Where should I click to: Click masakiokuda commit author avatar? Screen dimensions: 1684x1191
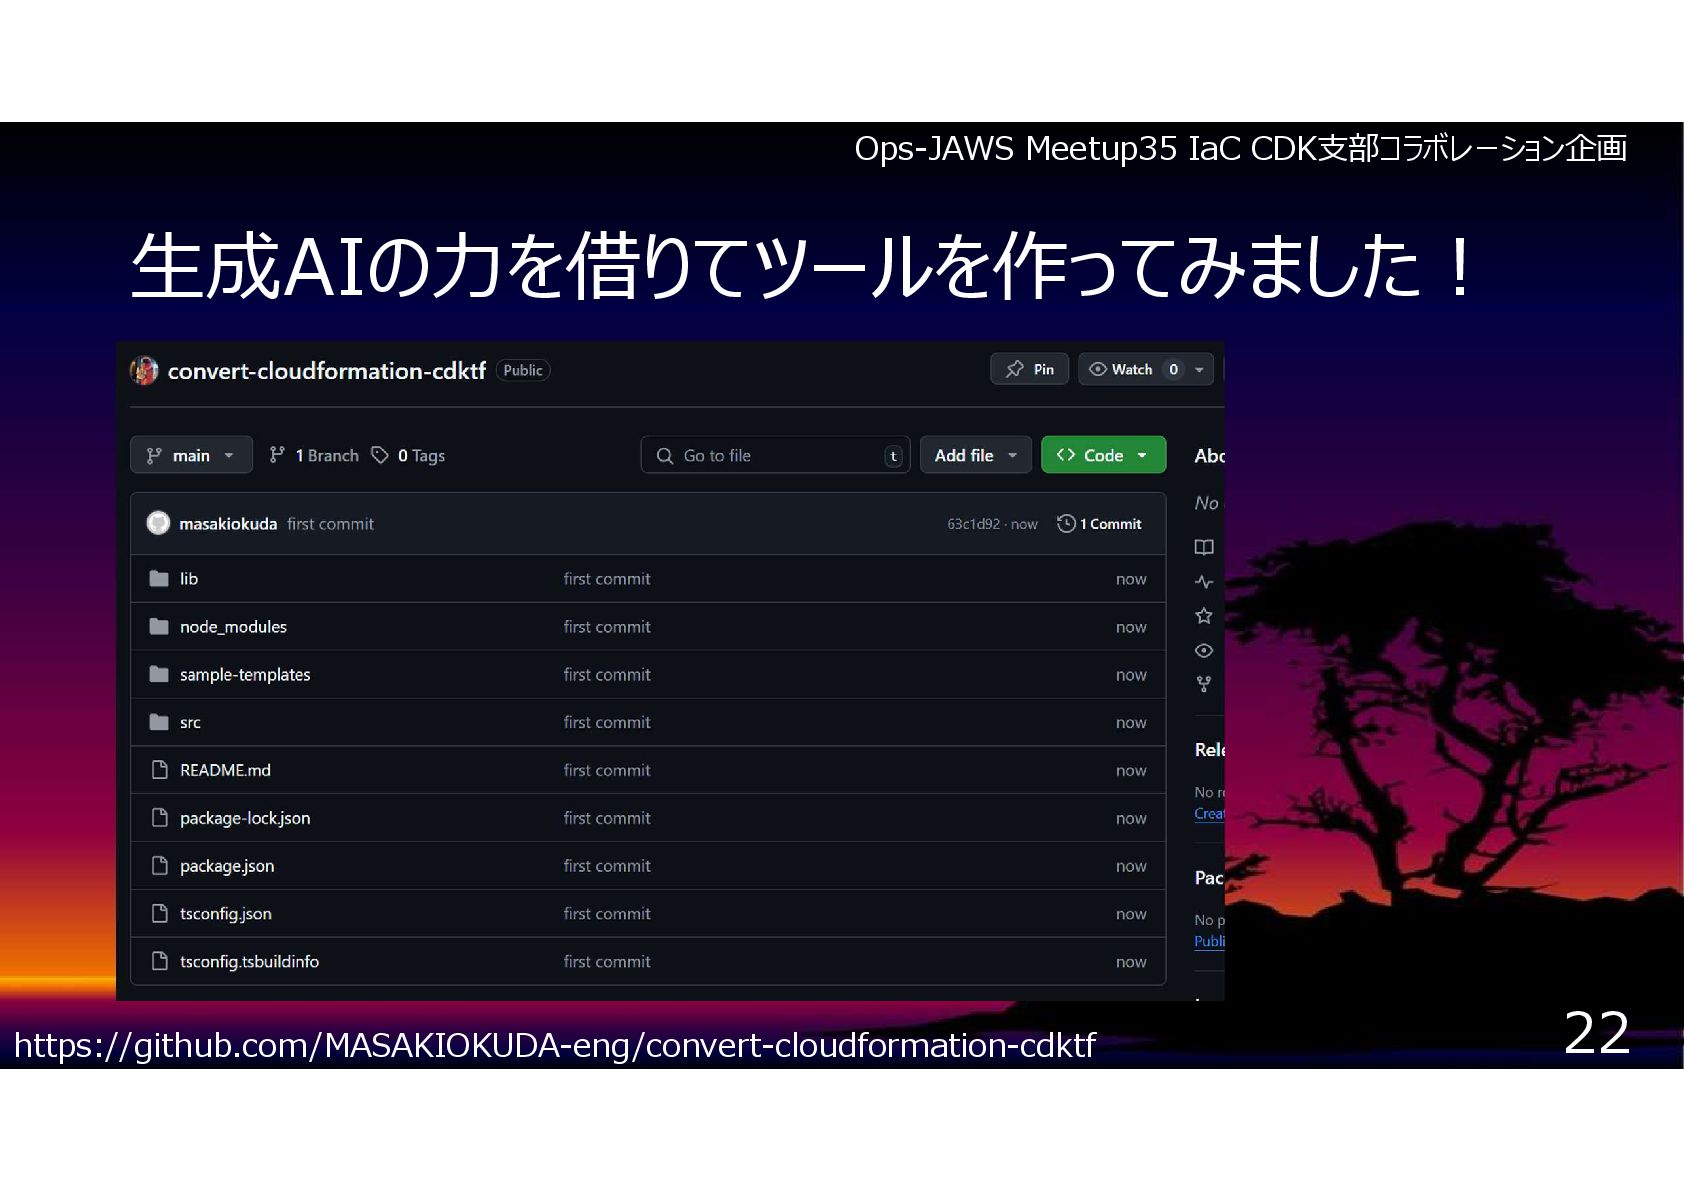(x=158, y=523)
